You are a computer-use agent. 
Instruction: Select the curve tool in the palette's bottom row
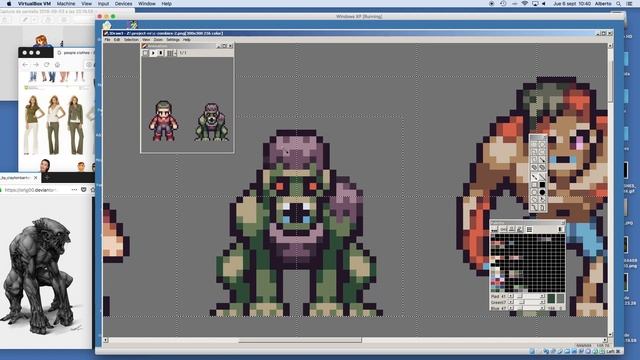tap(534, 208)
